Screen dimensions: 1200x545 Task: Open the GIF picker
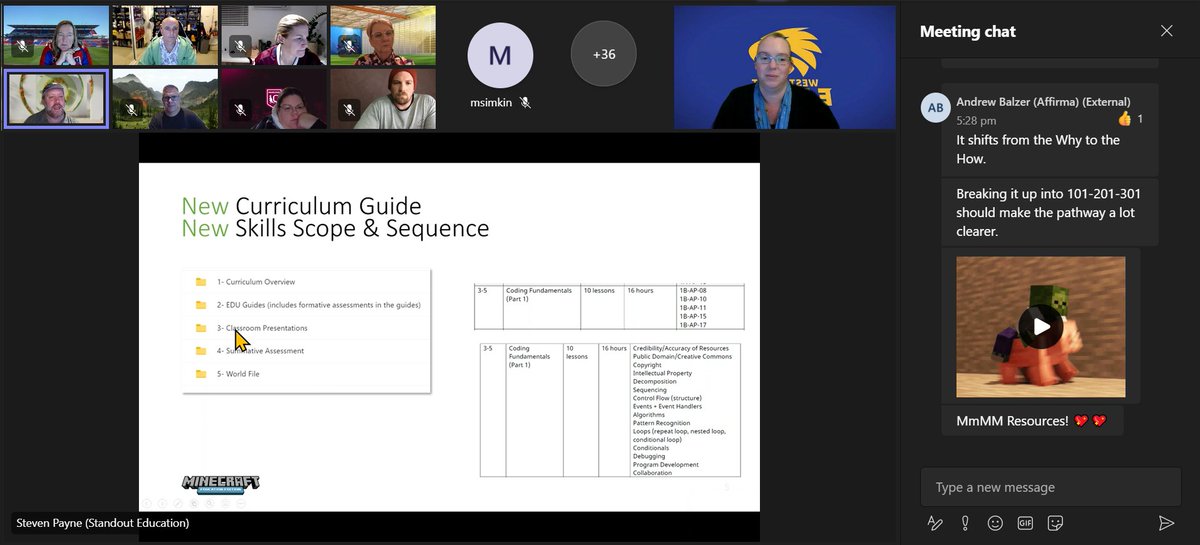pos(1025,523)
